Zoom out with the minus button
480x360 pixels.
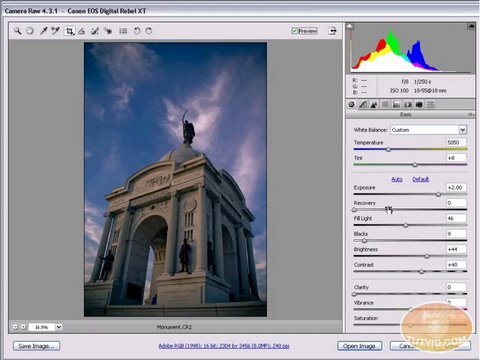pyautogui.click(x=15, y=327)
